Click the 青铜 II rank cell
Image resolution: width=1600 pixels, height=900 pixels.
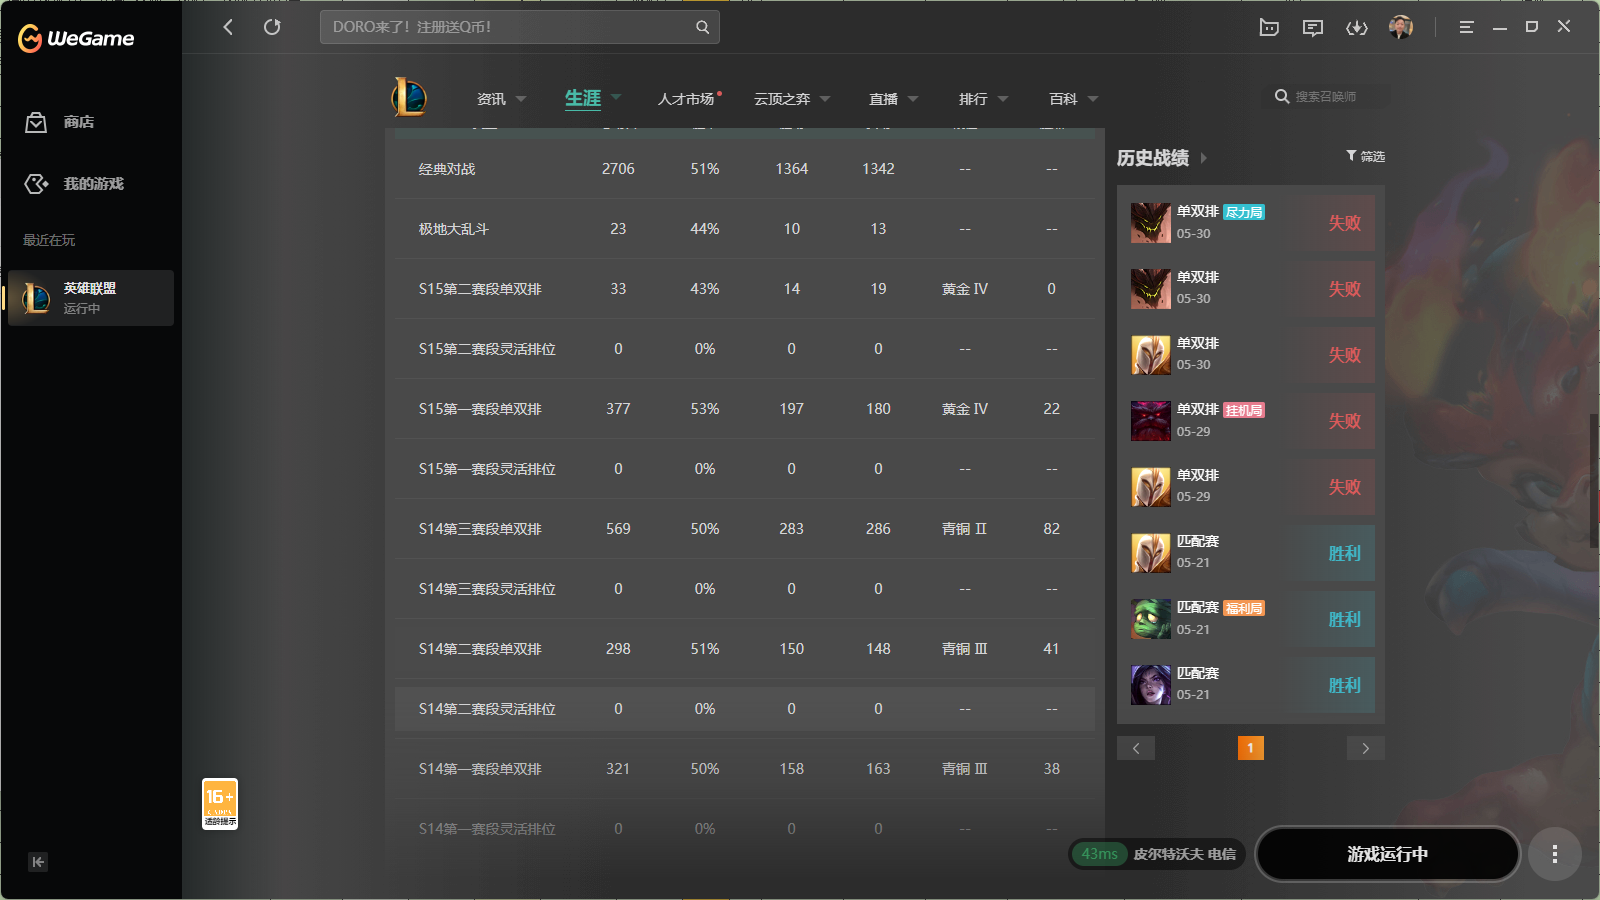(964, 529)
